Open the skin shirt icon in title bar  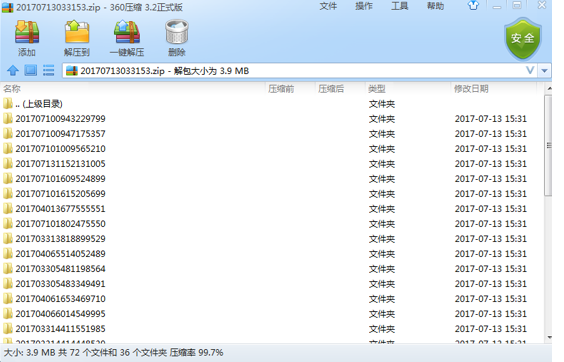(473, 5)
